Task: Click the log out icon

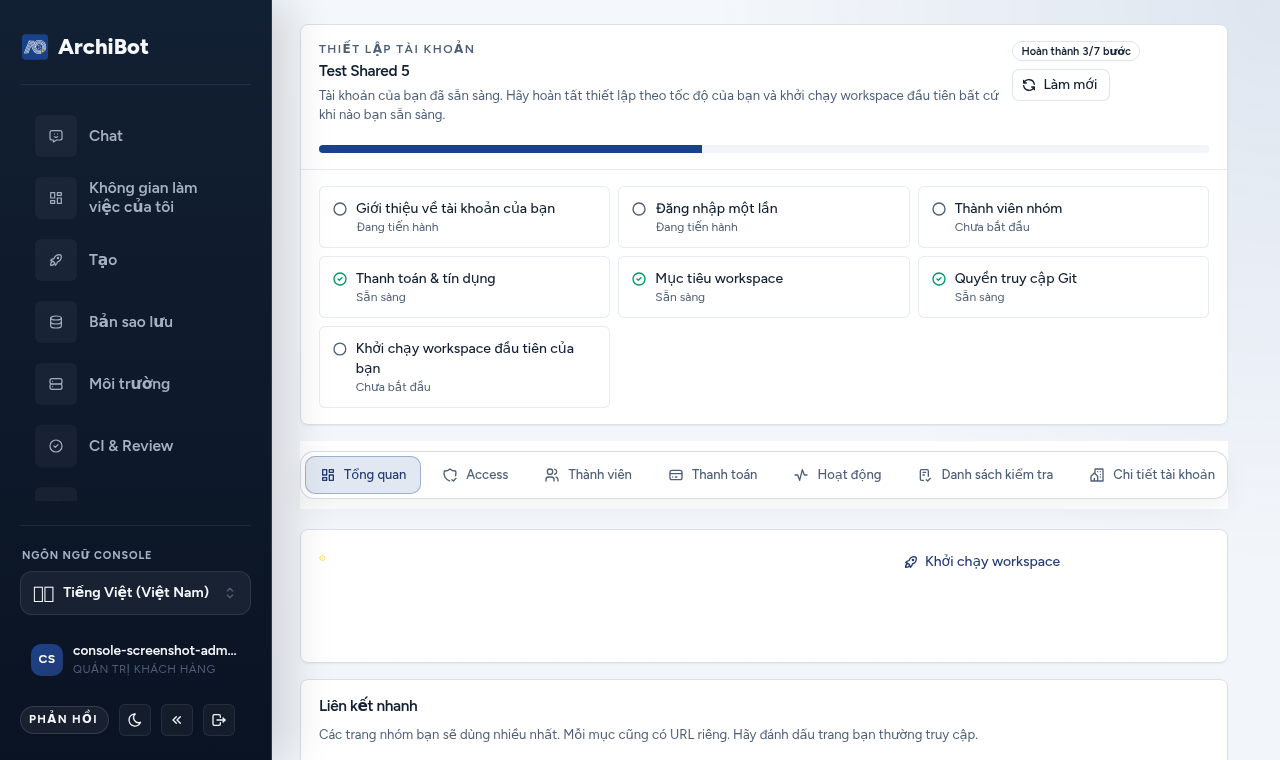Action: tap(219, 720)
